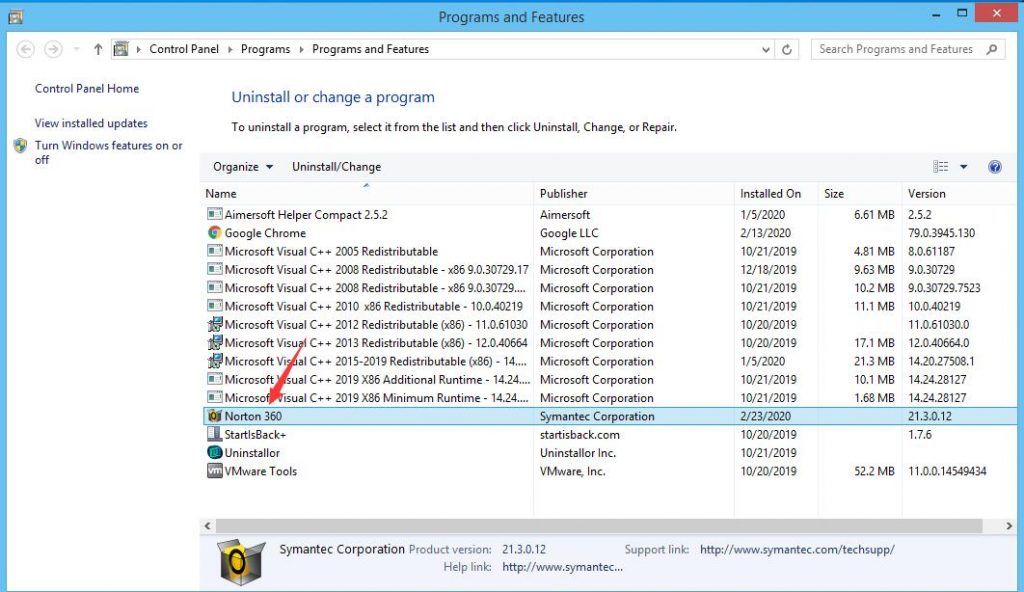Open Turn Windows features on or off
Image resolution: width=1024 pixels, height=592 pixels.
pyautogui.click(x=108, y=152)
